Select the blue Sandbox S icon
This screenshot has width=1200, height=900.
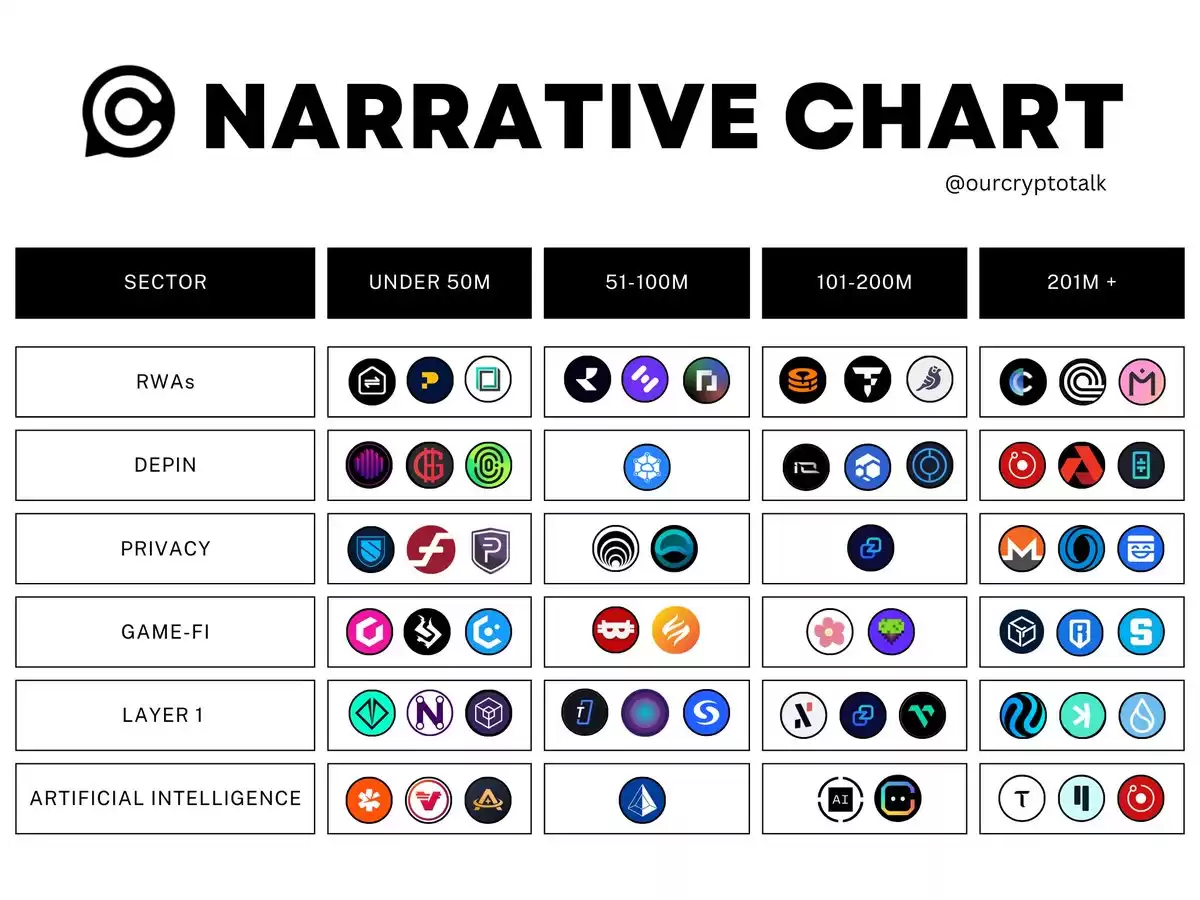click(x=1141, y=632)
